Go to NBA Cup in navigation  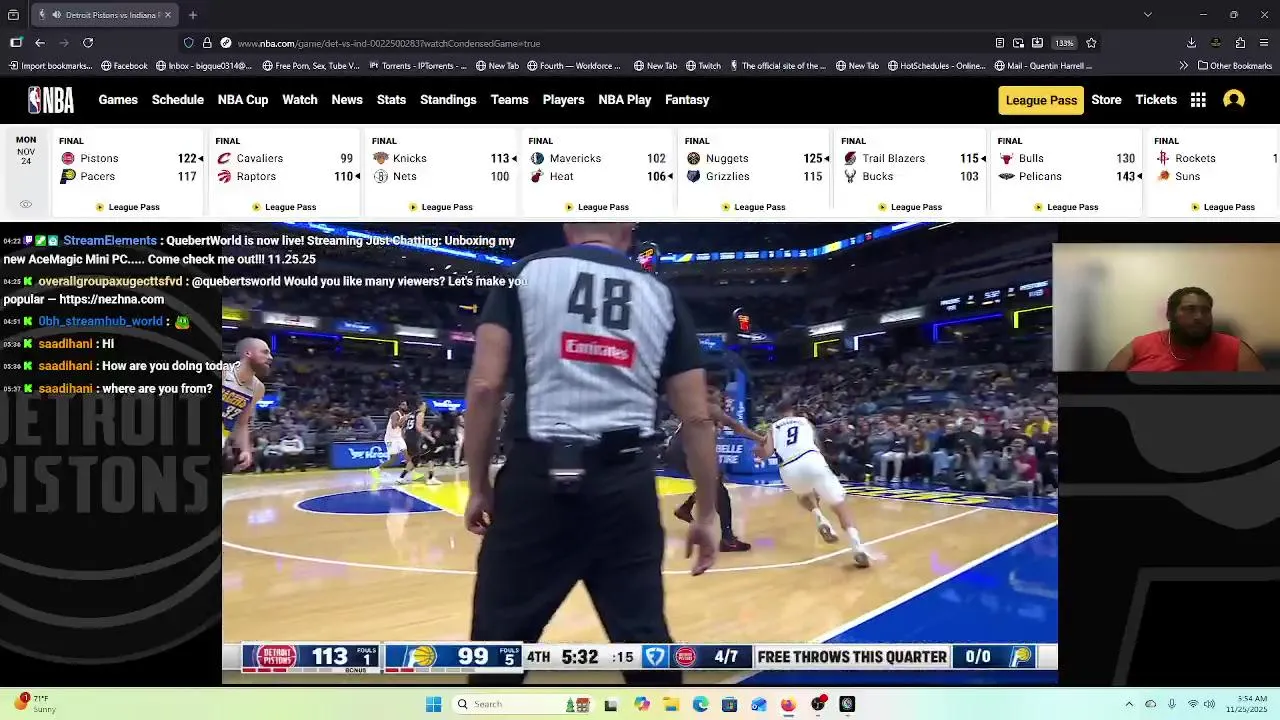243,100
